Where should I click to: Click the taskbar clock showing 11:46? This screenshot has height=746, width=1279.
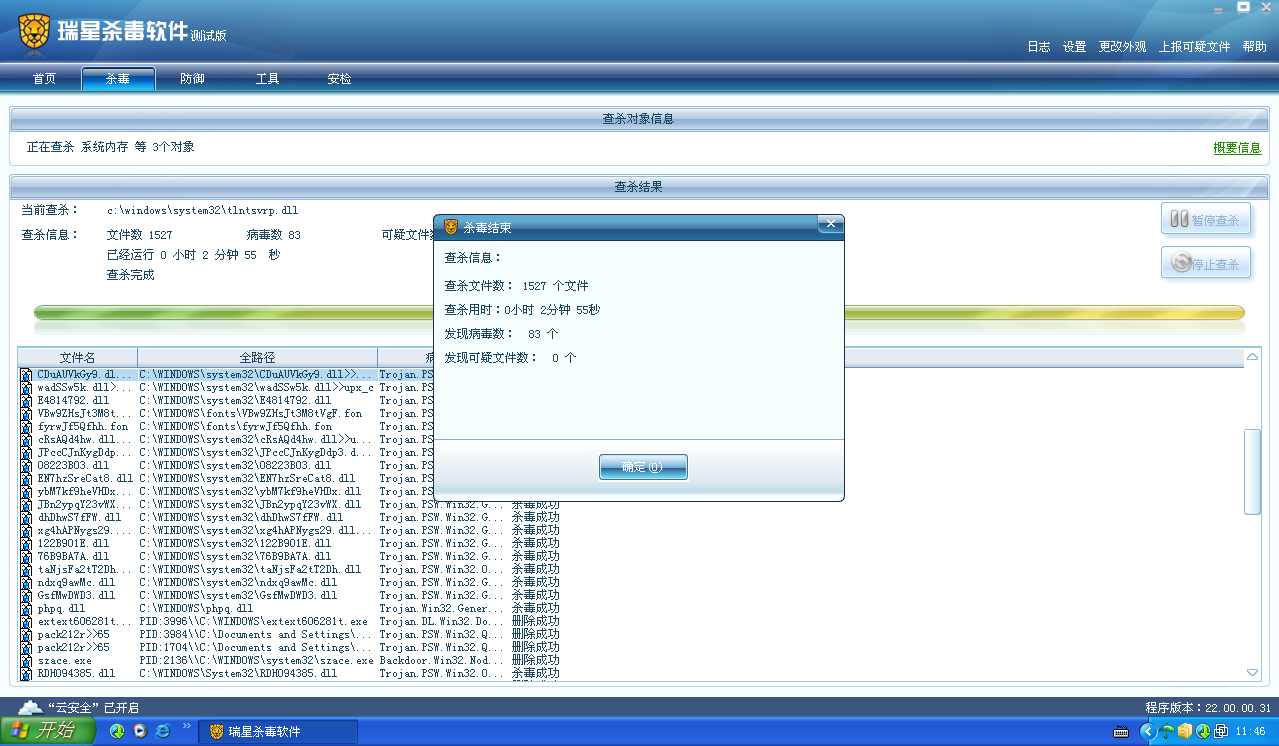[1251, 732]
